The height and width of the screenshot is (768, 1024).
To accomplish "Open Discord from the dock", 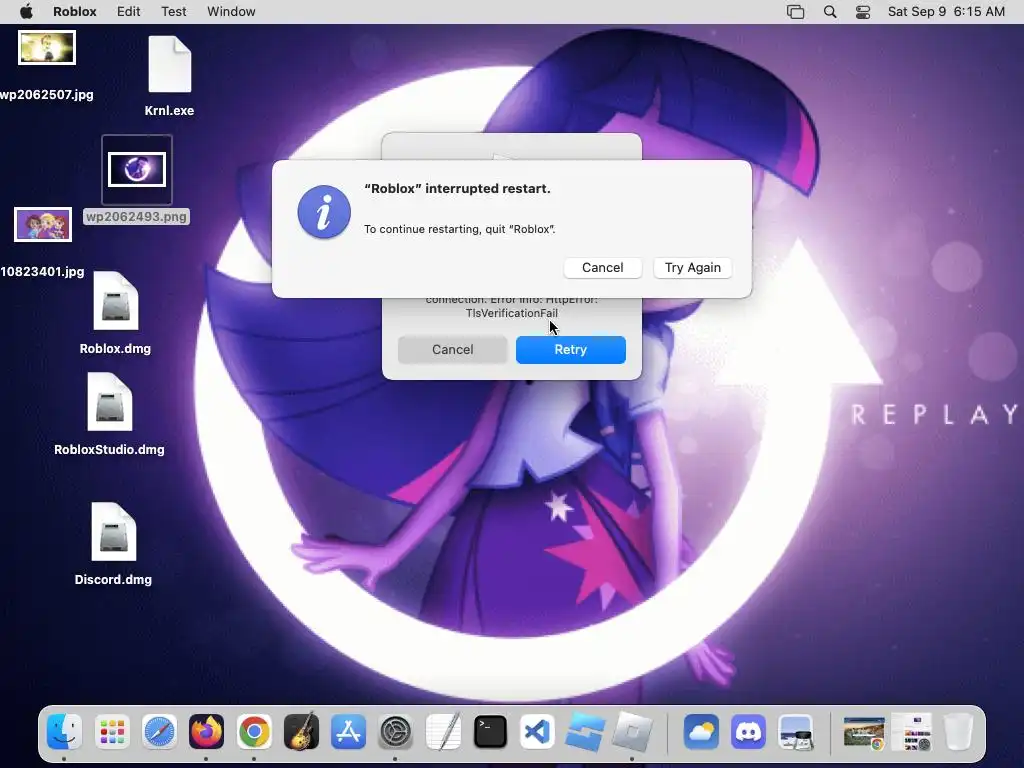I will pyautogui.click(x=748, y=731).
